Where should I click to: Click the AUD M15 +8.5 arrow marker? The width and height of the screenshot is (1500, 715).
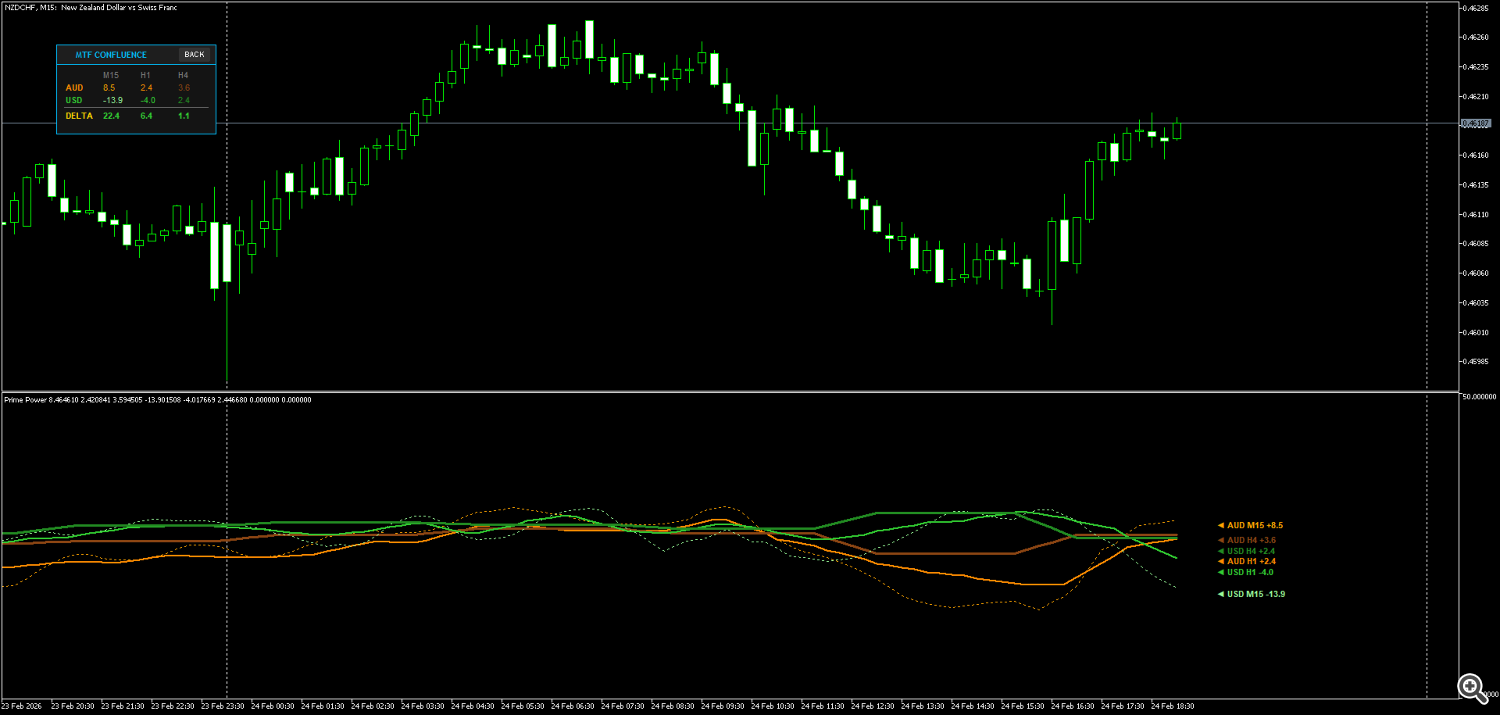1221,526
